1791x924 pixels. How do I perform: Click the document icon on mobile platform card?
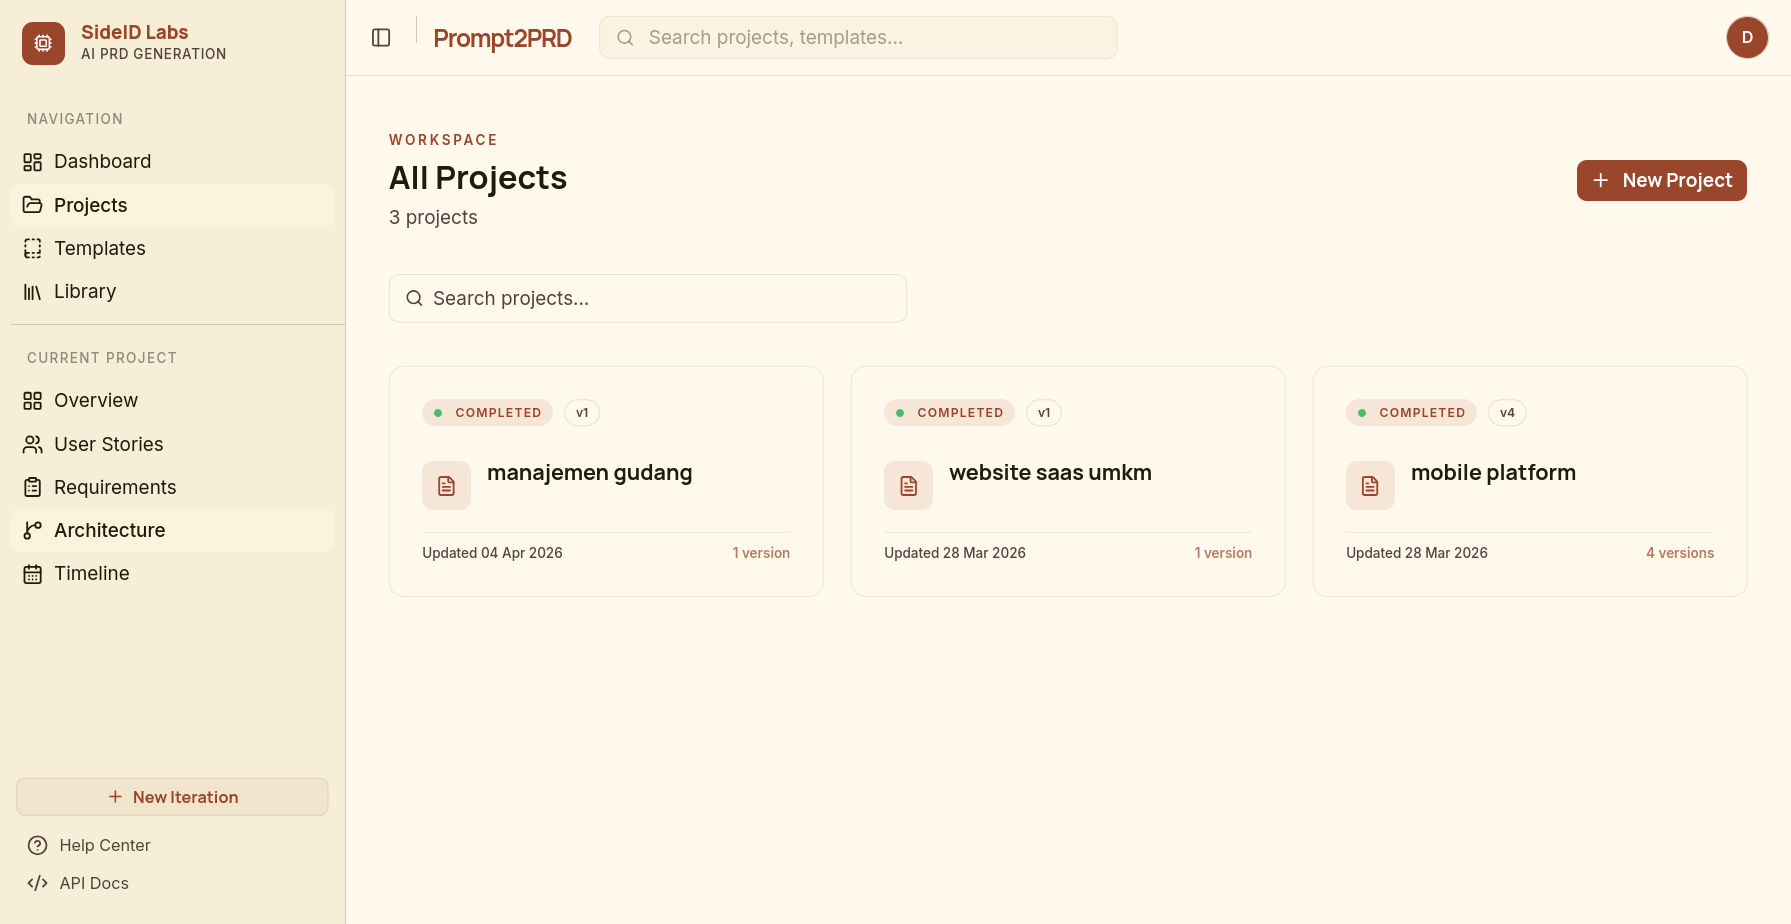[x=1370, y=485]
